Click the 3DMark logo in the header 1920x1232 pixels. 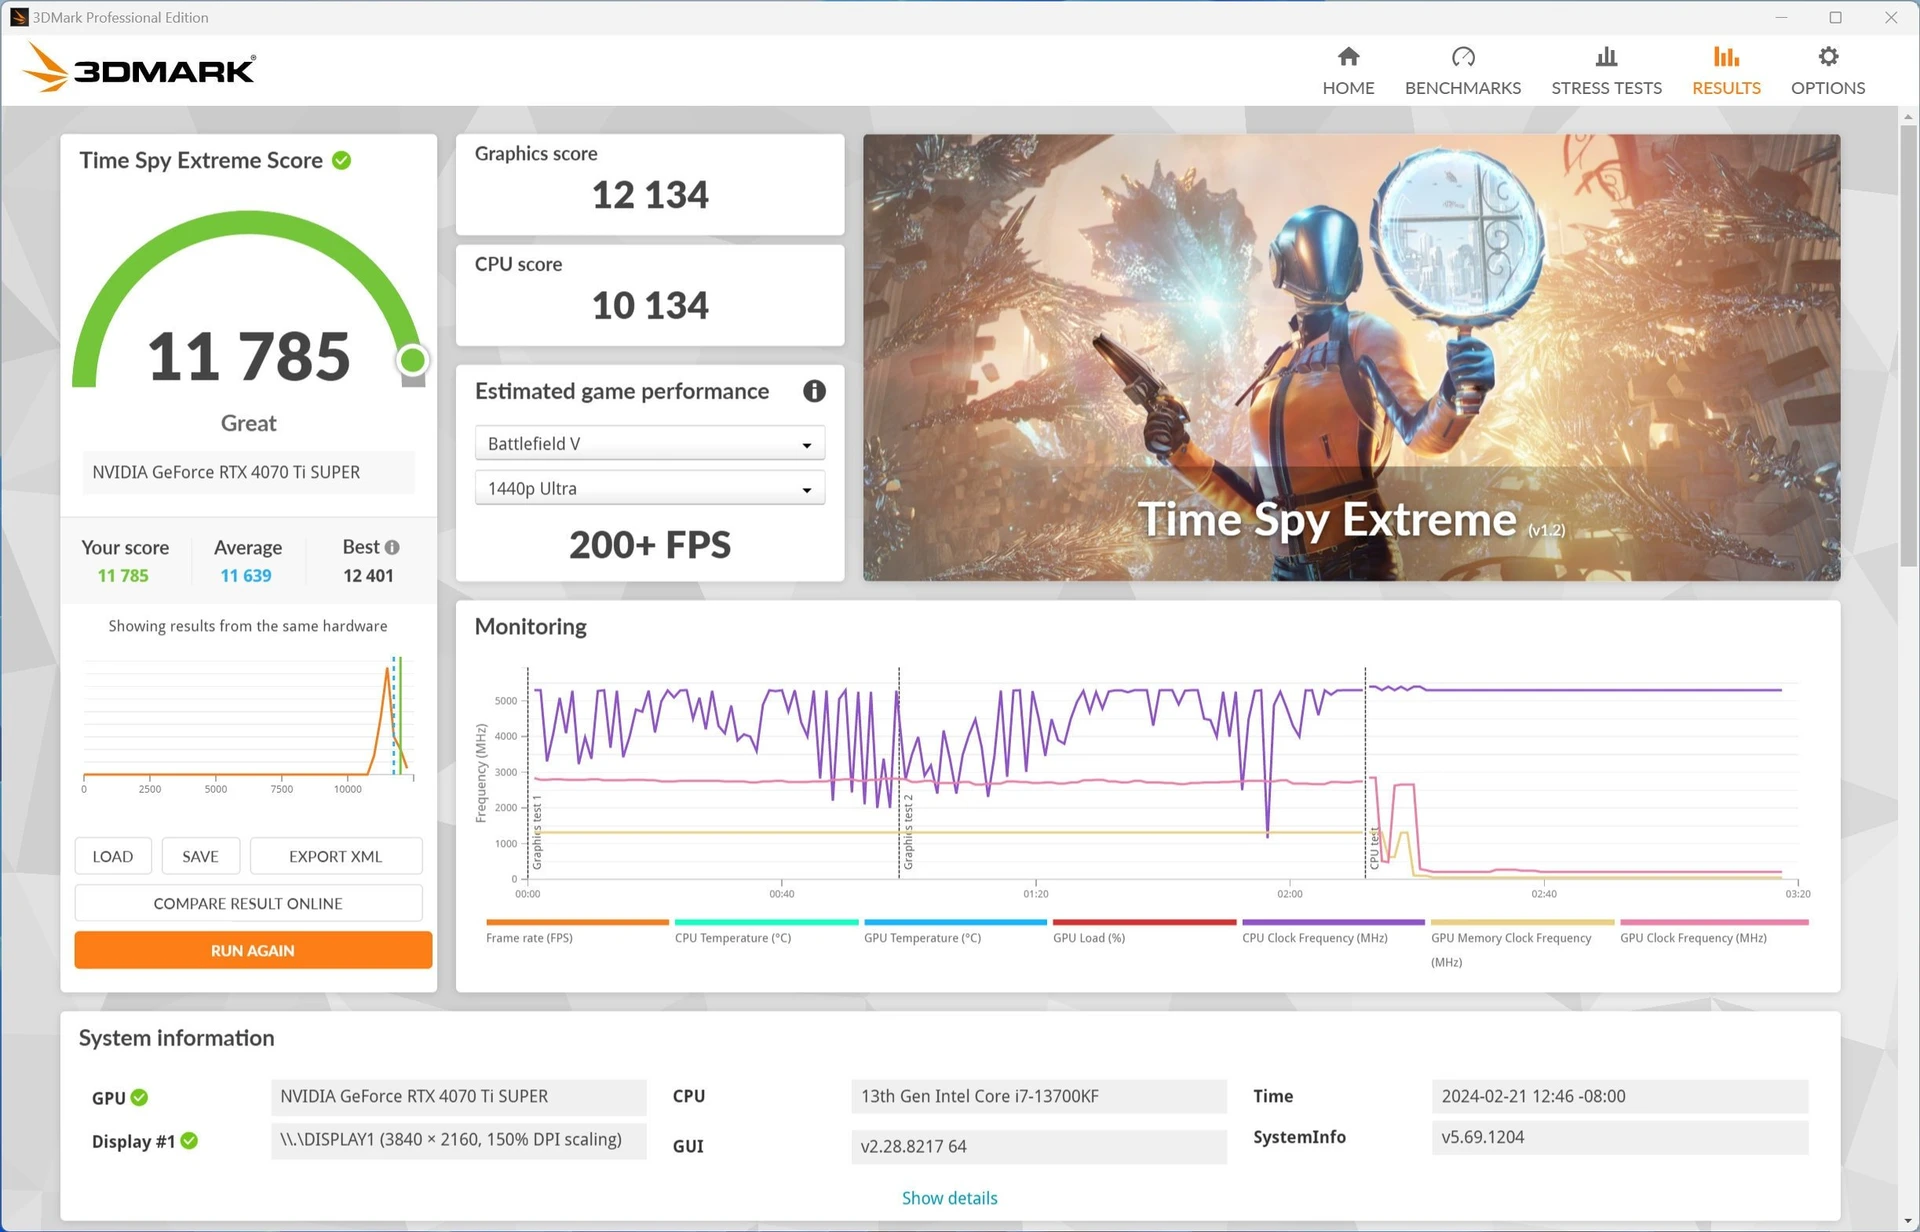139,68
